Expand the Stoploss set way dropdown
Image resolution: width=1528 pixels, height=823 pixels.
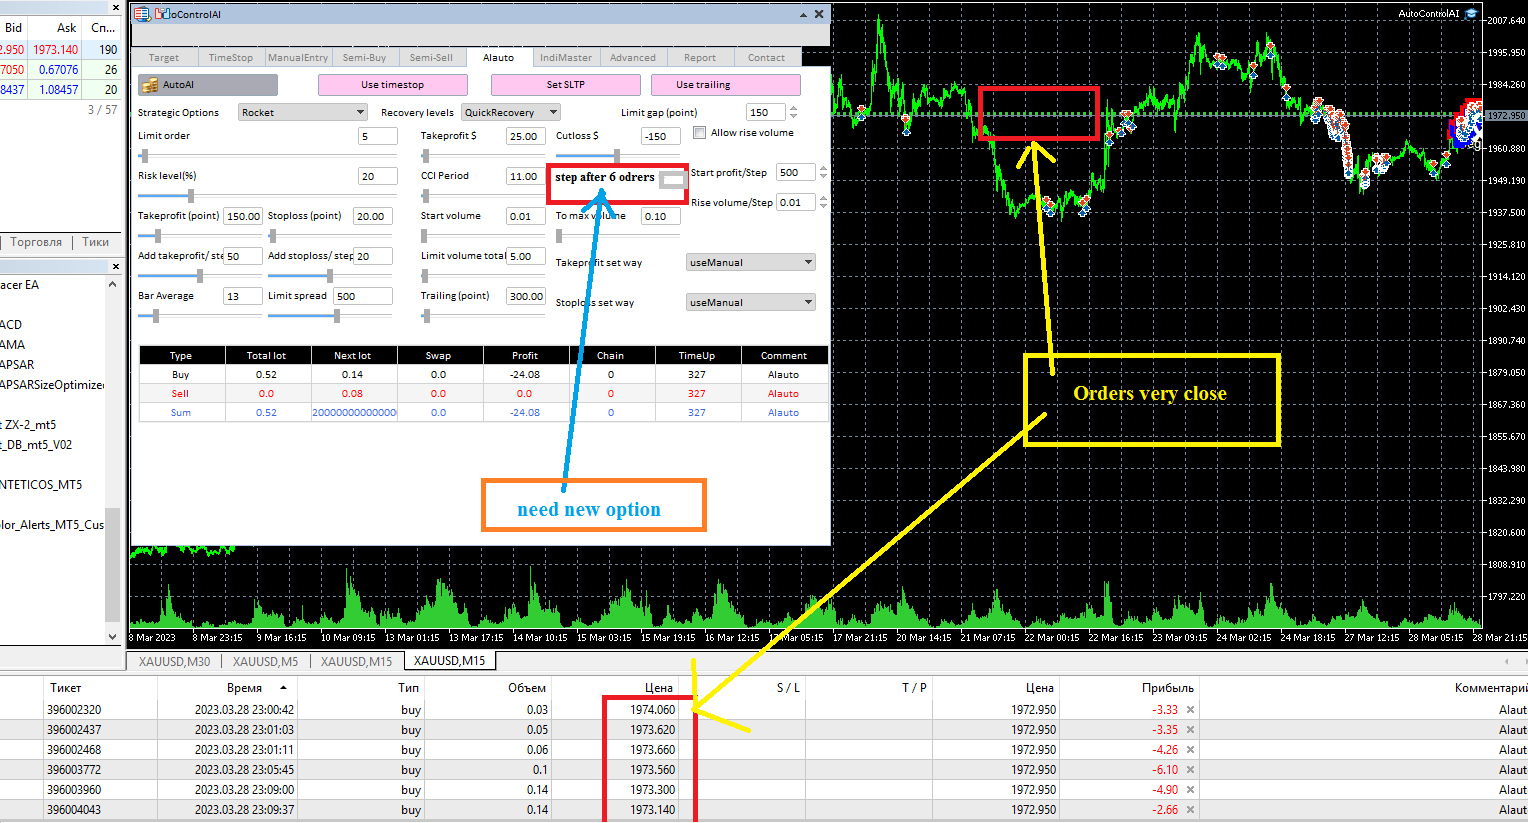(x=751, y=302)
